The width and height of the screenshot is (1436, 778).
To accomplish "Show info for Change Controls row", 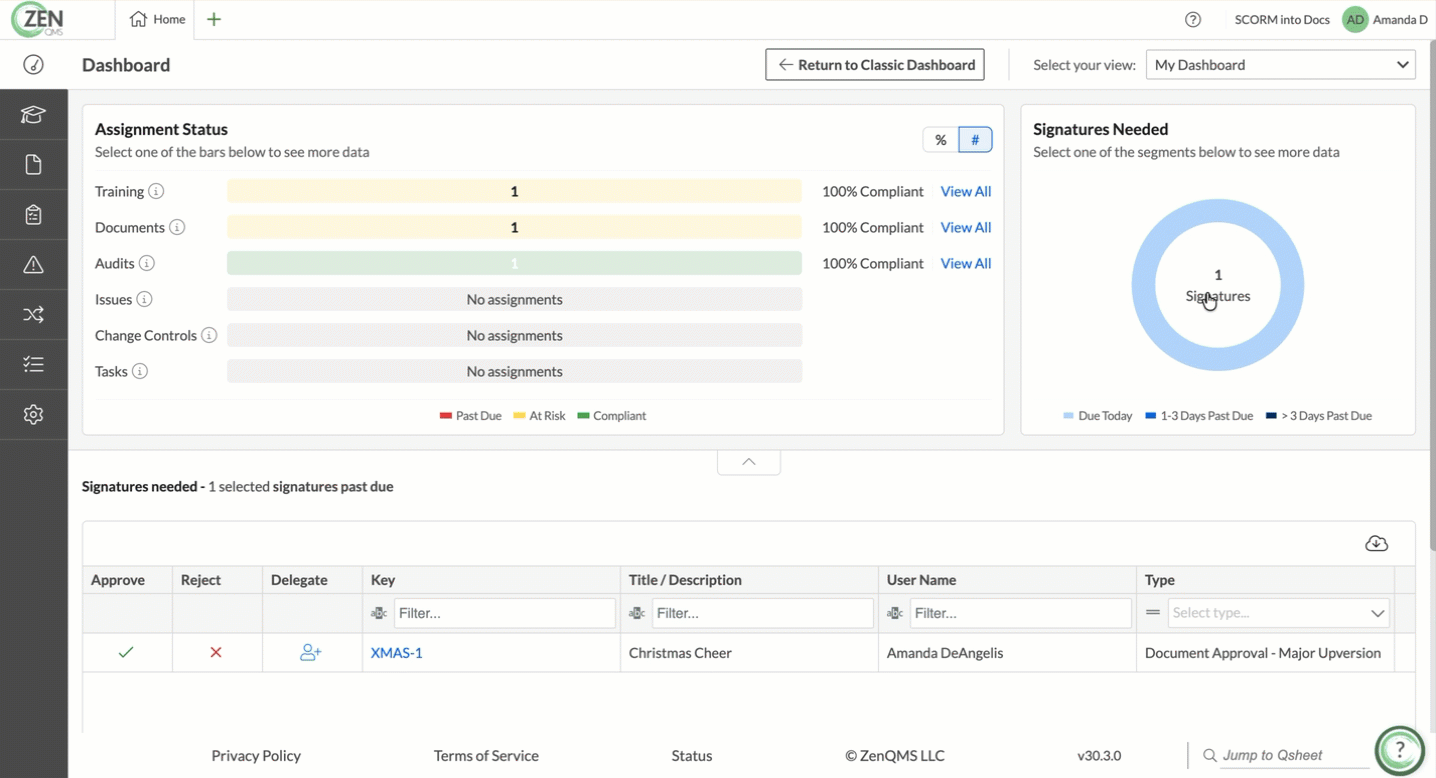I will 209,335.
